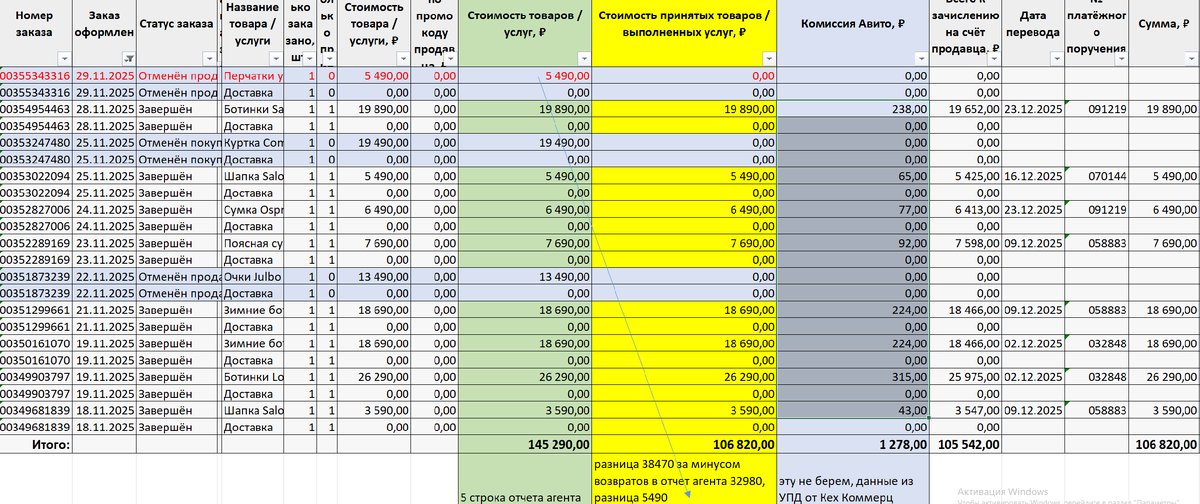This screenshot has width=1200, height=504.
Task: Select the Шапка Salo cell priced 5 490,00
Action: coord(254,177)
